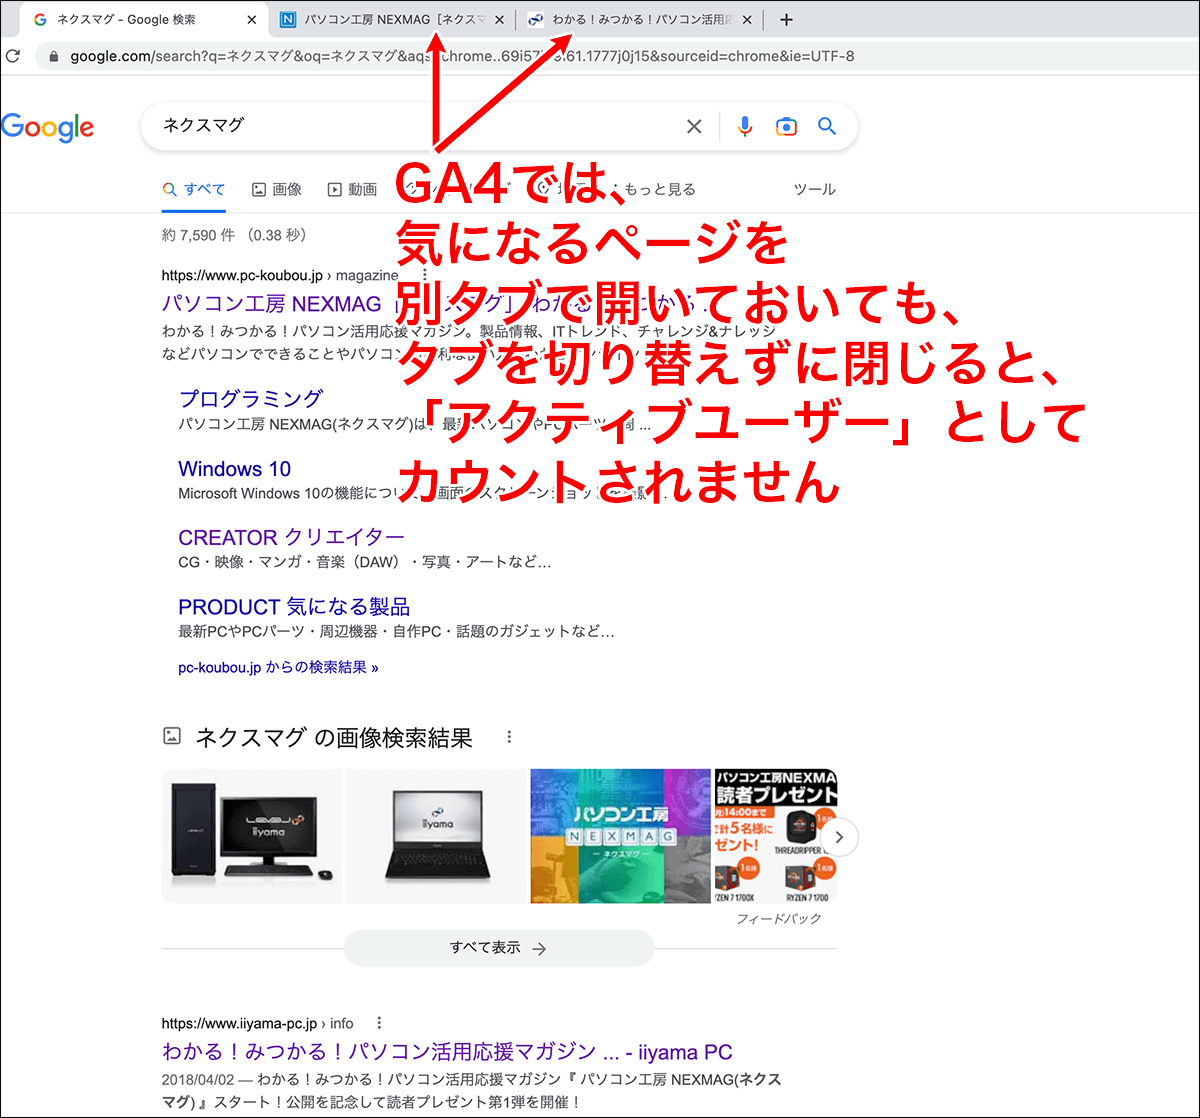Open the colorful NEXMAG logo thumbnail
This screenshot has width=1200, height=1118.
[620, 836]
